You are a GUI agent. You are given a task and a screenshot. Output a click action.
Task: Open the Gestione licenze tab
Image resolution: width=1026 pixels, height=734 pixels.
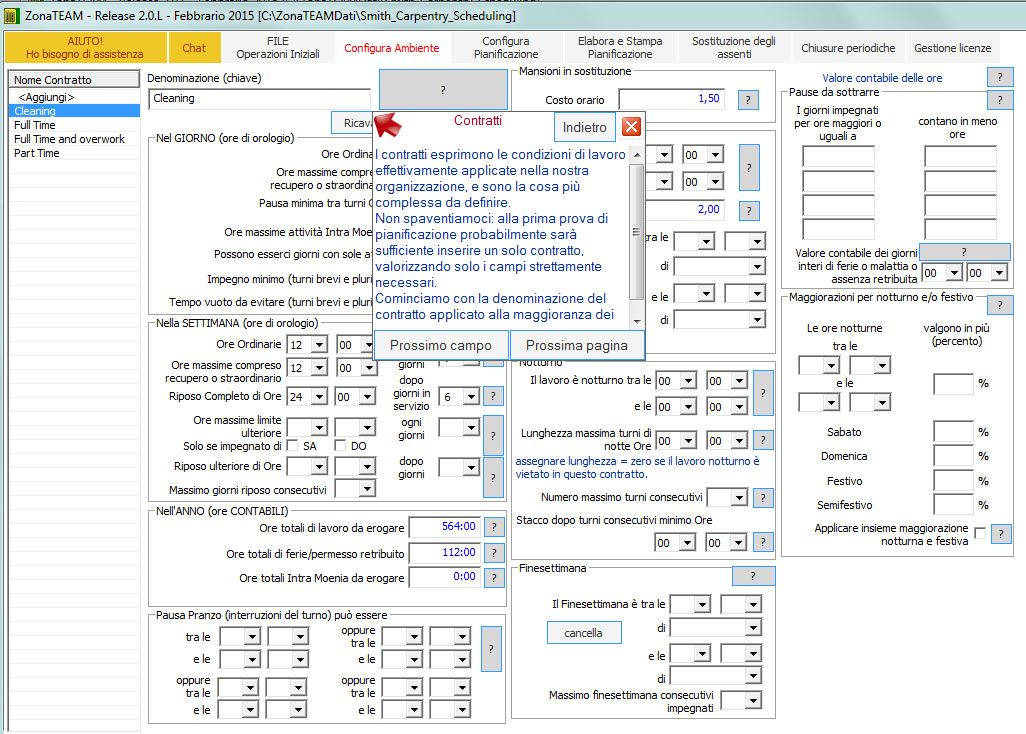pyautogui.click(x=952, y=48)
